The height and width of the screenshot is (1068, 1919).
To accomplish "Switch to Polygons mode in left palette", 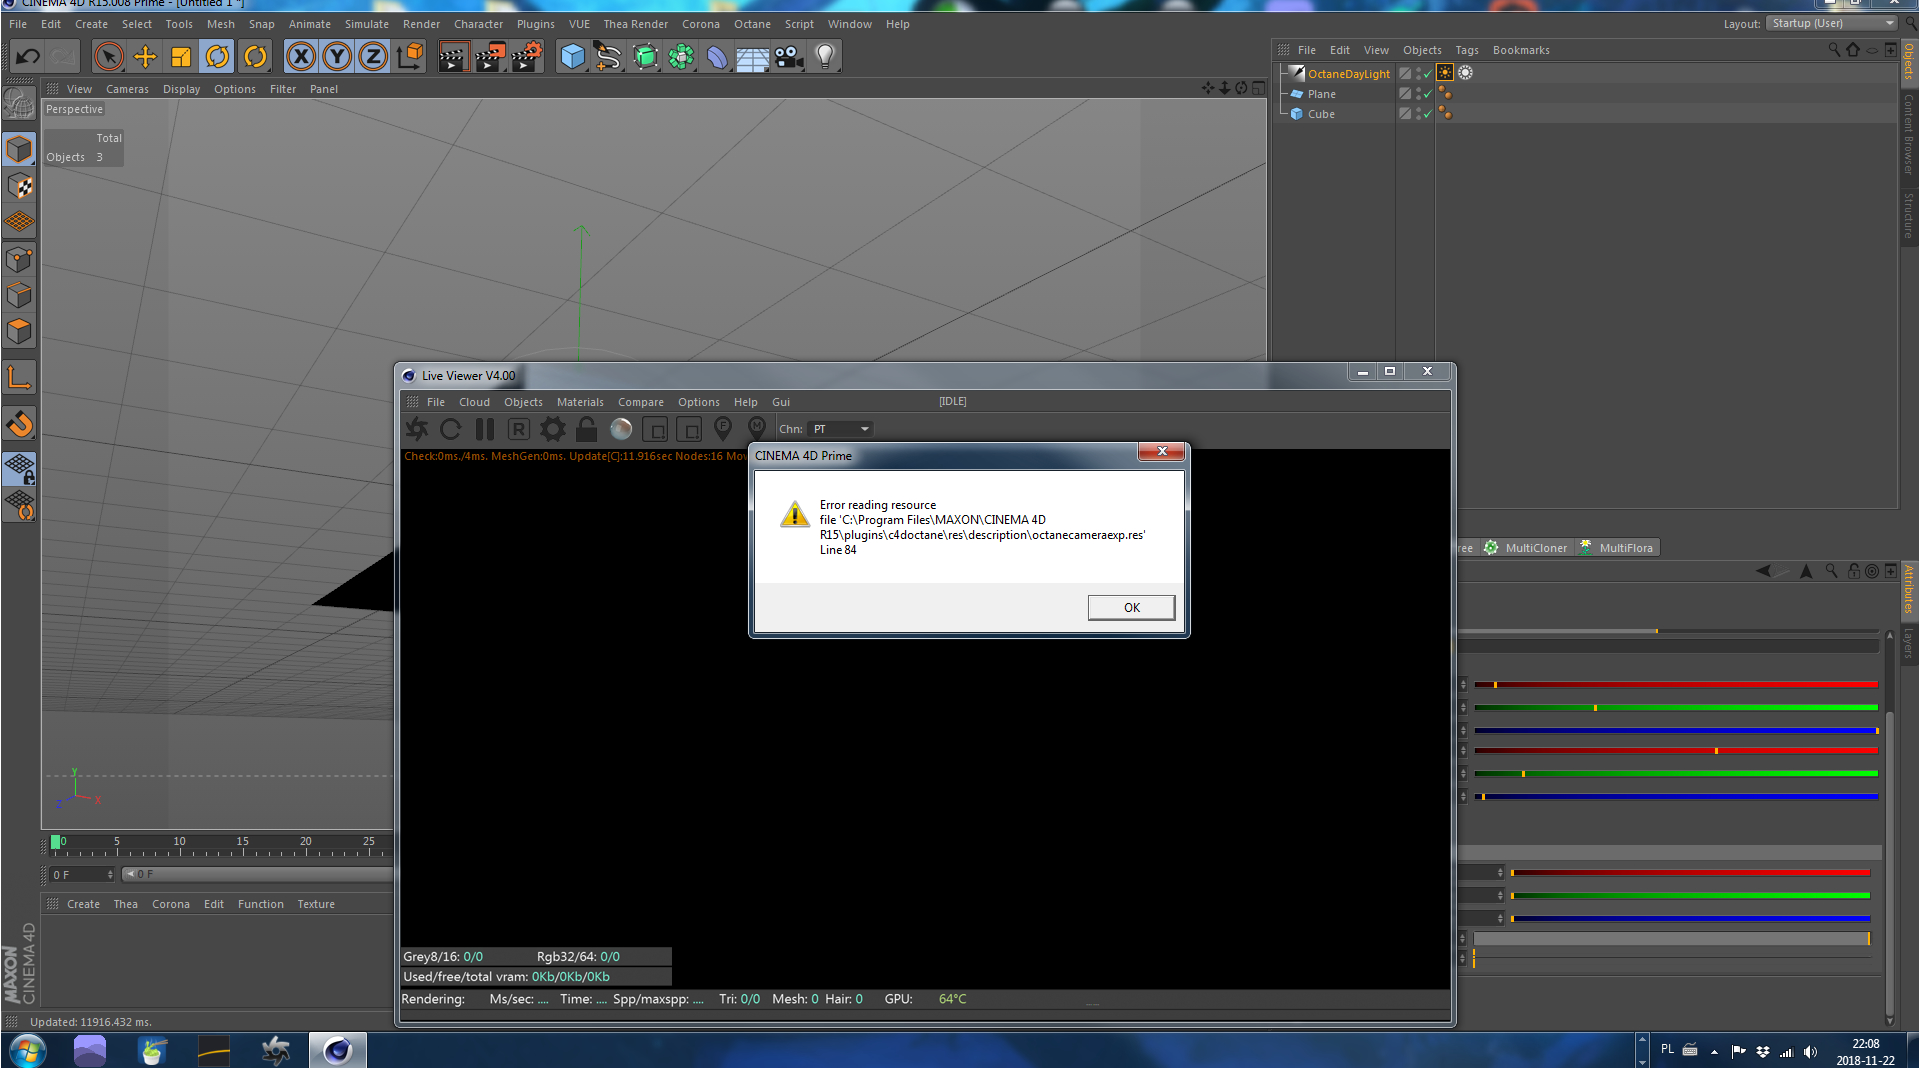I will pos(20,331).
